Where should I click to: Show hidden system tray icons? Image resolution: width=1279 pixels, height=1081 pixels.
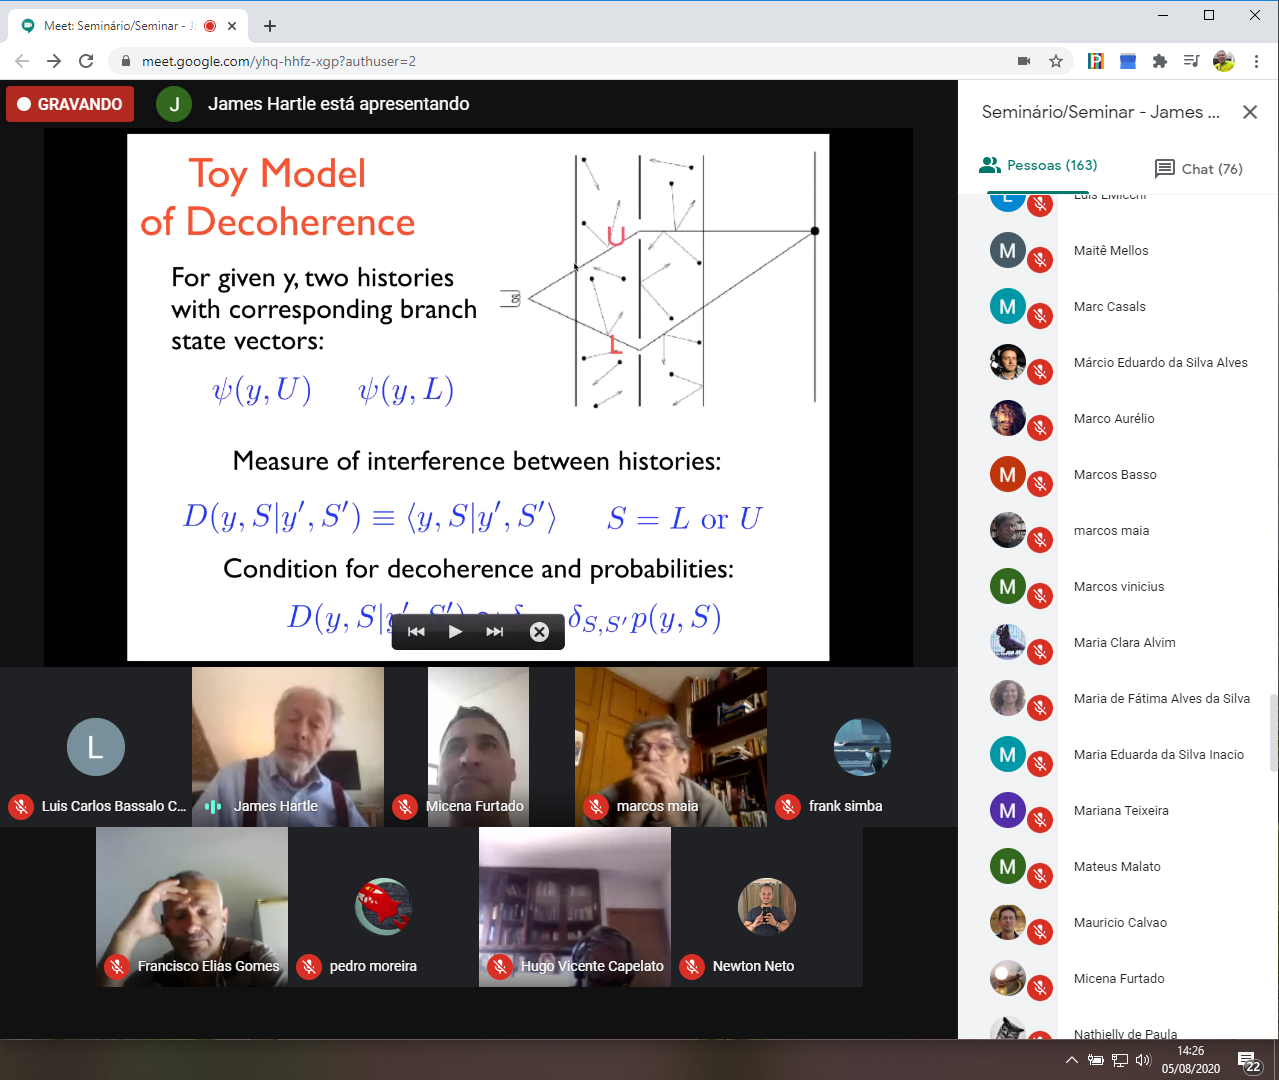(x=1072, y=1060)
